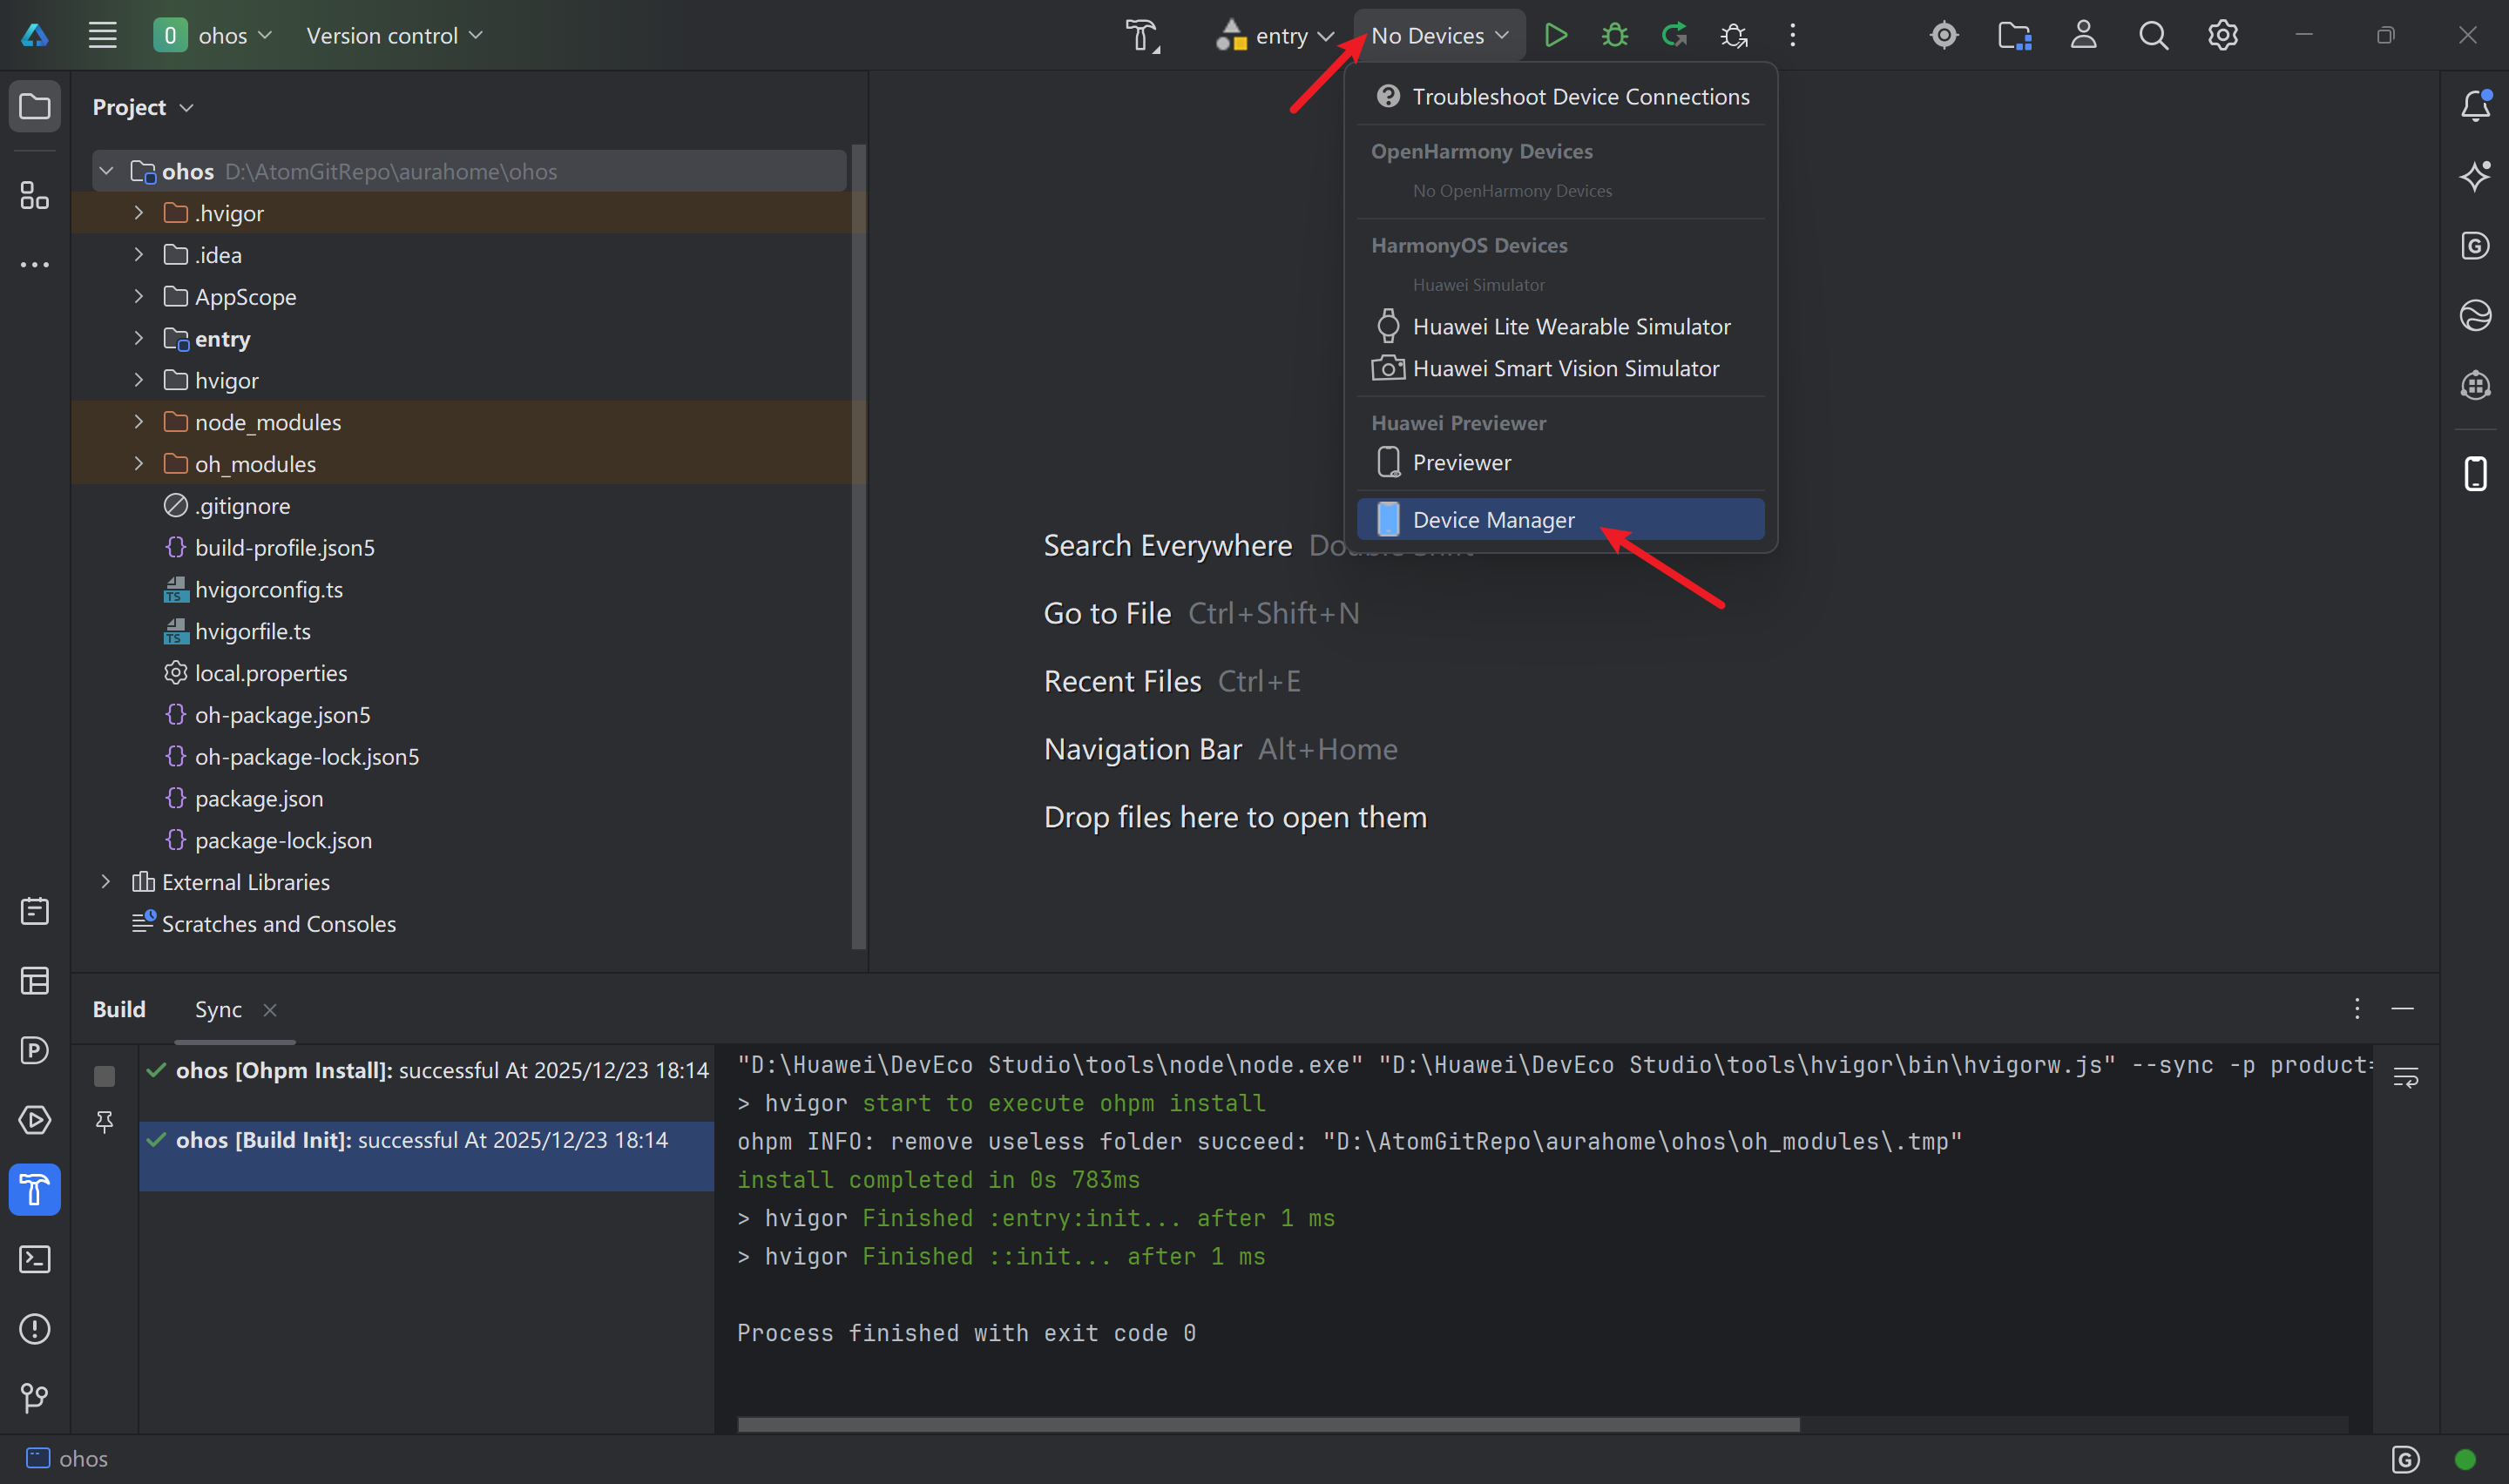Click the Build hammer icon in toolbar
2509x1484 pixels.
tap(1142, 36)
